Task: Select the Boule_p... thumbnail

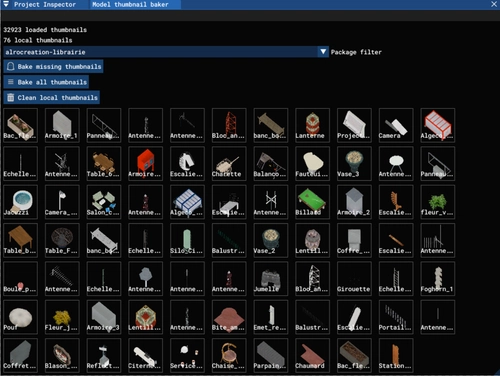Action: coord(20,278)
